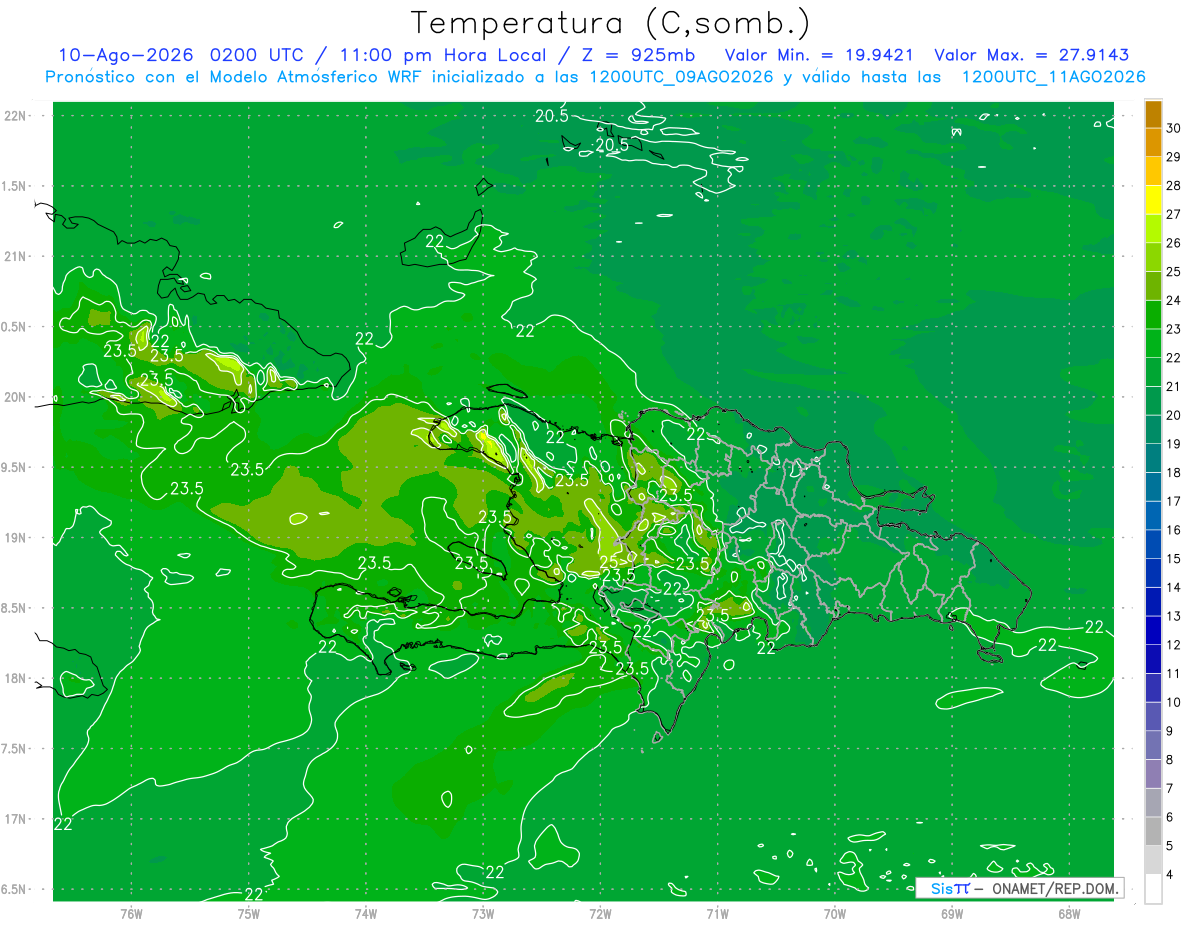Click the '19N' latitude axis label
Viewport: 1200px width, 927px height.
pos(15,538)
